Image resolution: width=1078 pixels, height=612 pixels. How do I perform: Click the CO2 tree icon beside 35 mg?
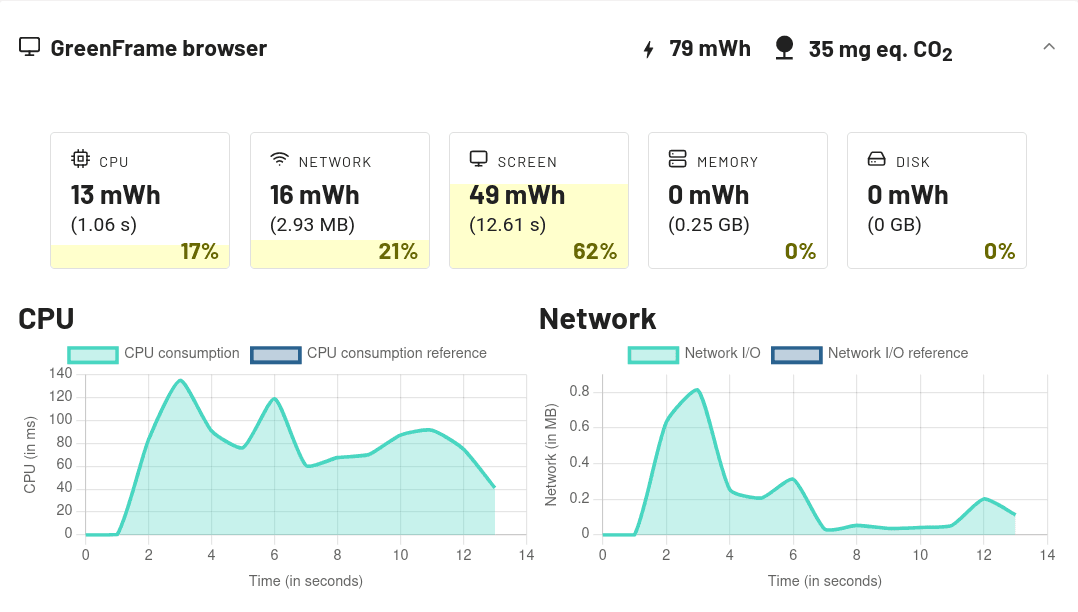click(784, 46)
